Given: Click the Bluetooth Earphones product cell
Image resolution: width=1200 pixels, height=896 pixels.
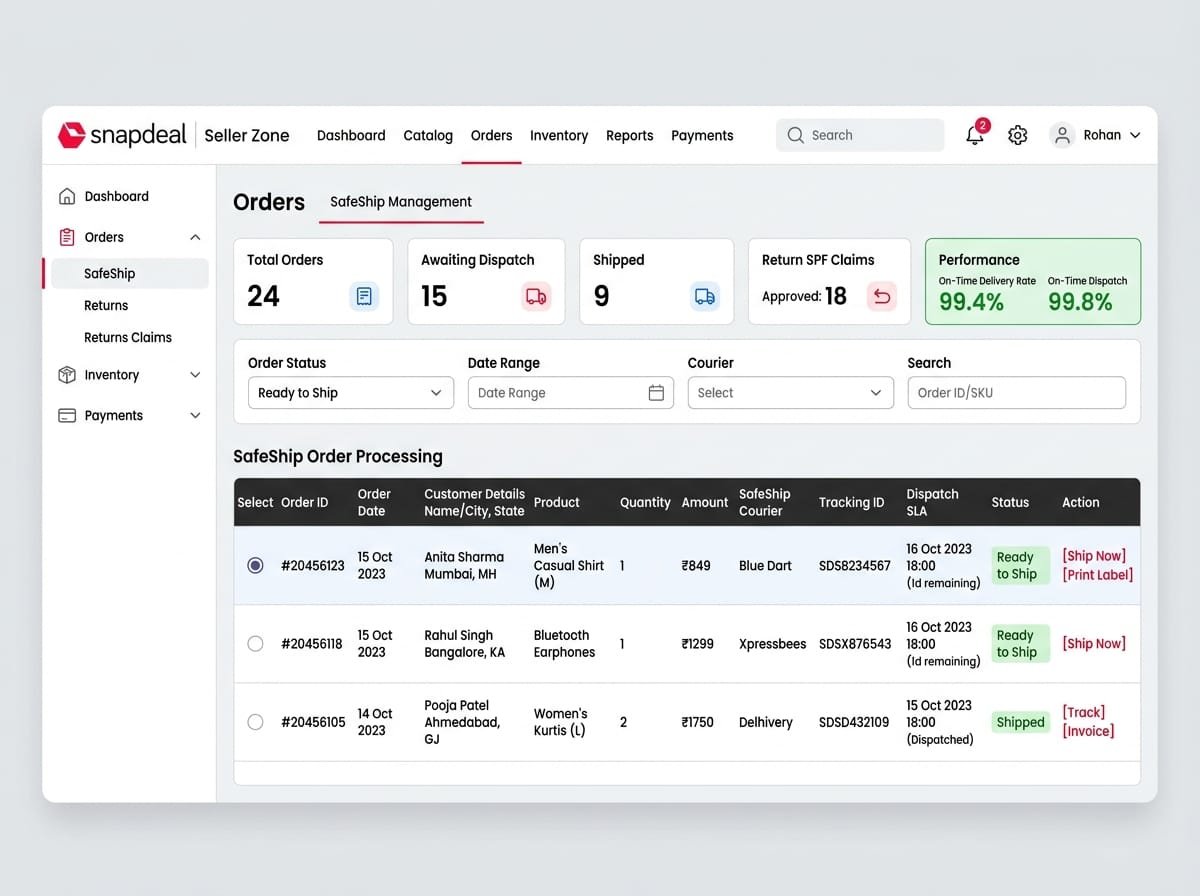Looking at the screenshot, I should (564, 643).
